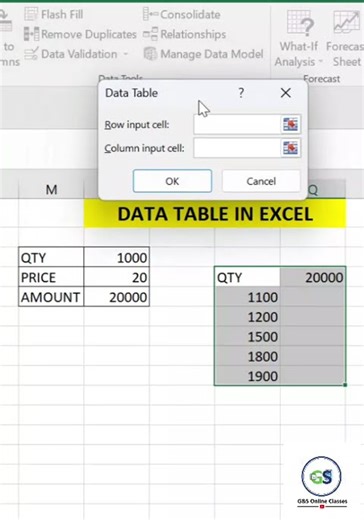
Task: Click the Row input cell field
Action: tap(237, 125)
